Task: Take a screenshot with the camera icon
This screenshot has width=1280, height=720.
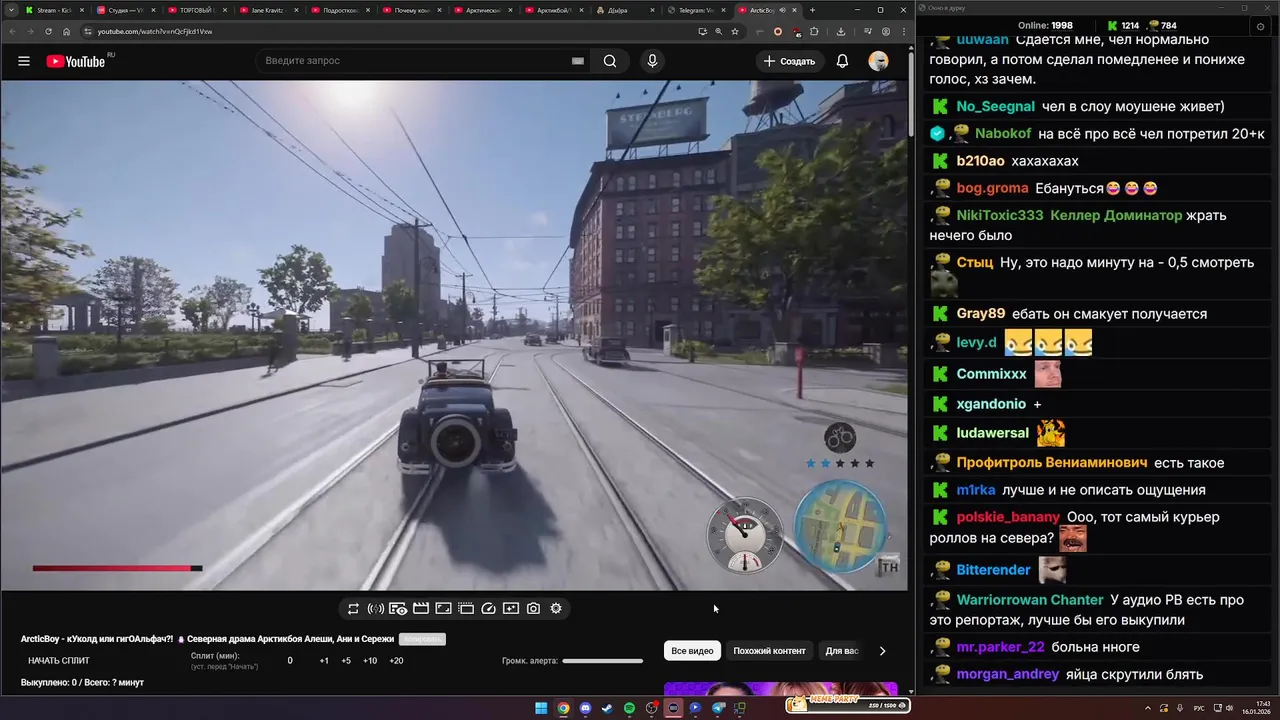Action: tap(533, 608)
